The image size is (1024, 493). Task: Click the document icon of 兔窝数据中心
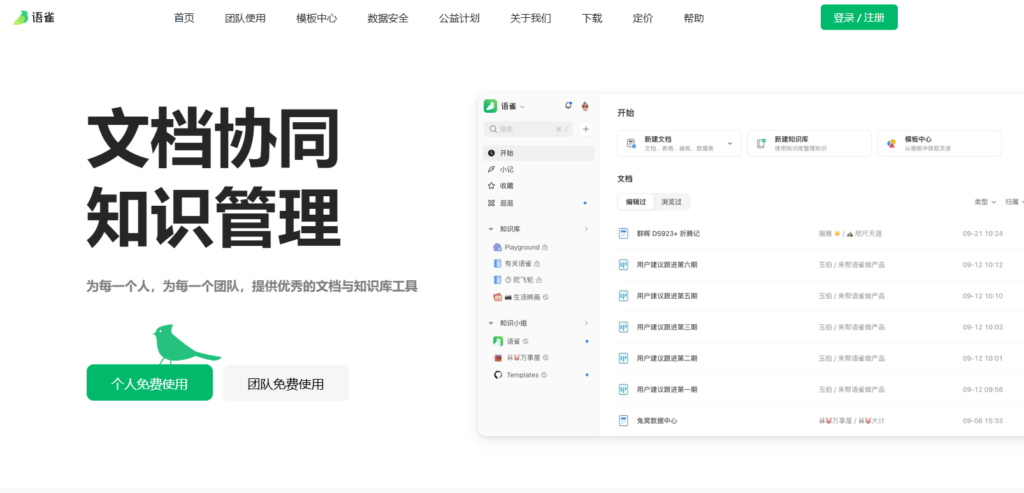623,421
